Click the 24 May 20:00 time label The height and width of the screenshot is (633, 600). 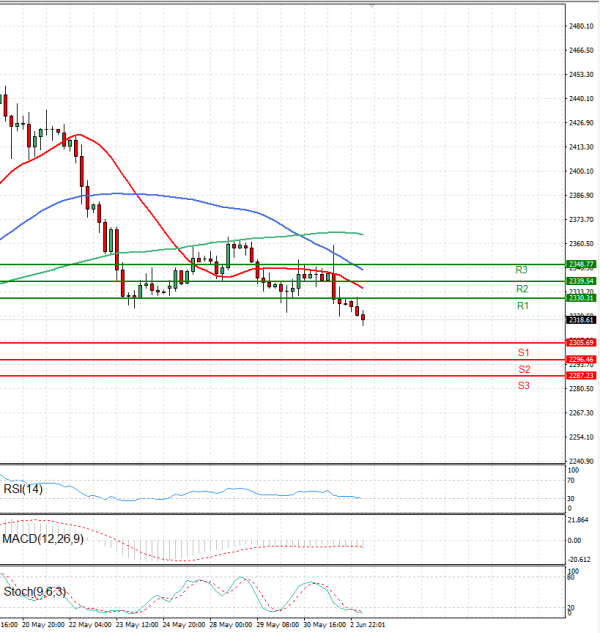click(x=184, y=625)
